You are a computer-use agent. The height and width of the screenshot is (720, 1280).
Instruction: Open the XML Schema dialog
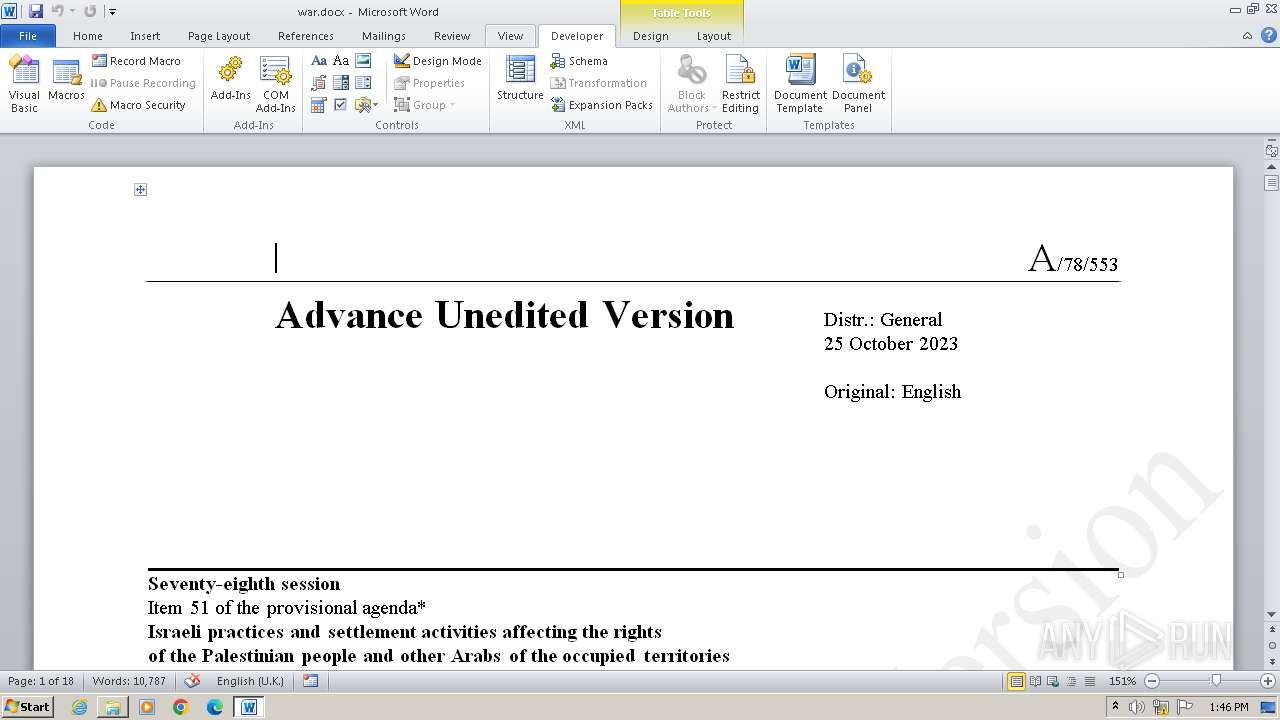tap(579, 61)
